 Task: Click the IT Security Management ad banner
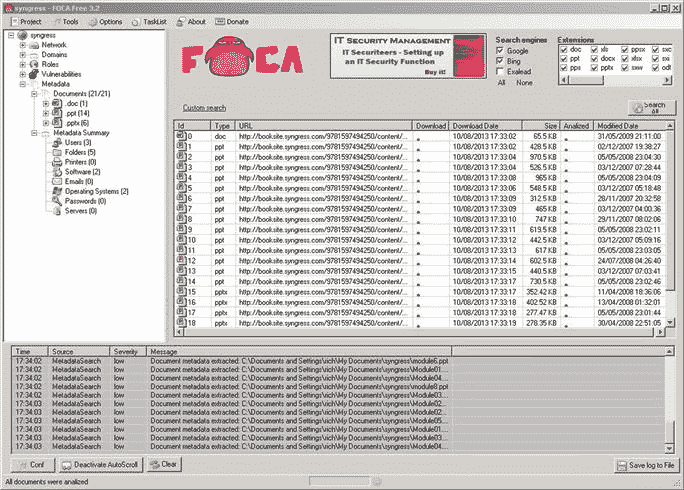coord(408,56)
